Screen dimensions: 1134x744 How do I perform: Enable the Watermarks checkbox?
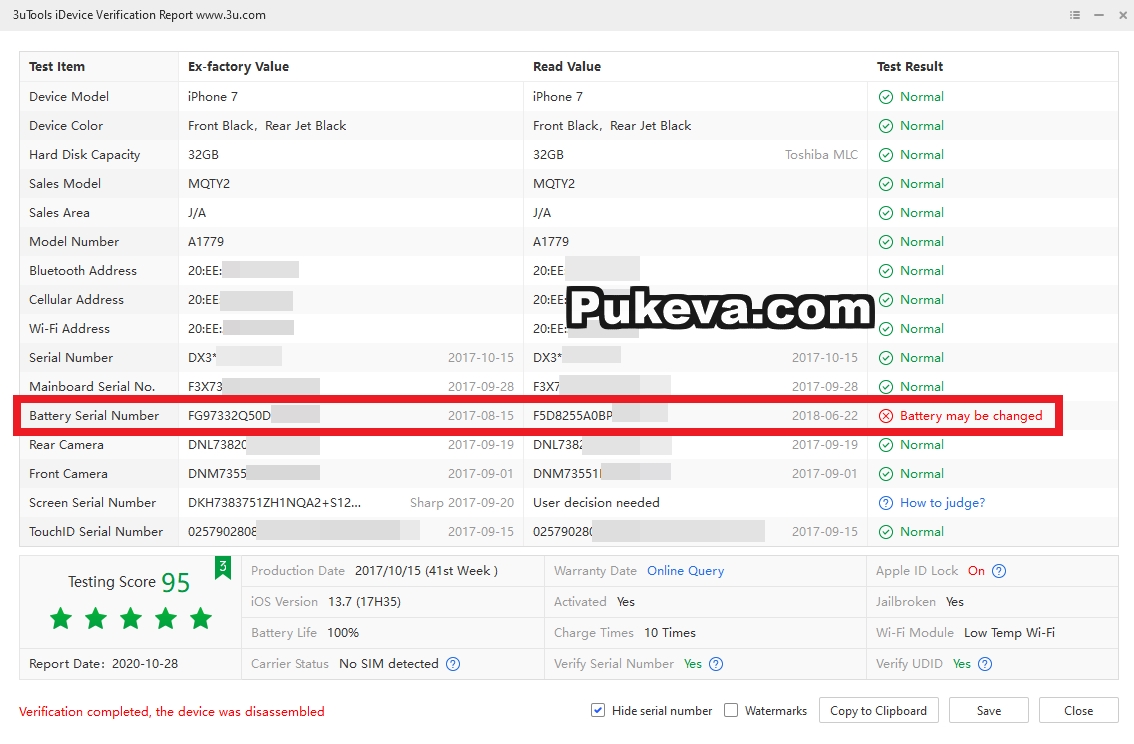[x=731, y=711]
